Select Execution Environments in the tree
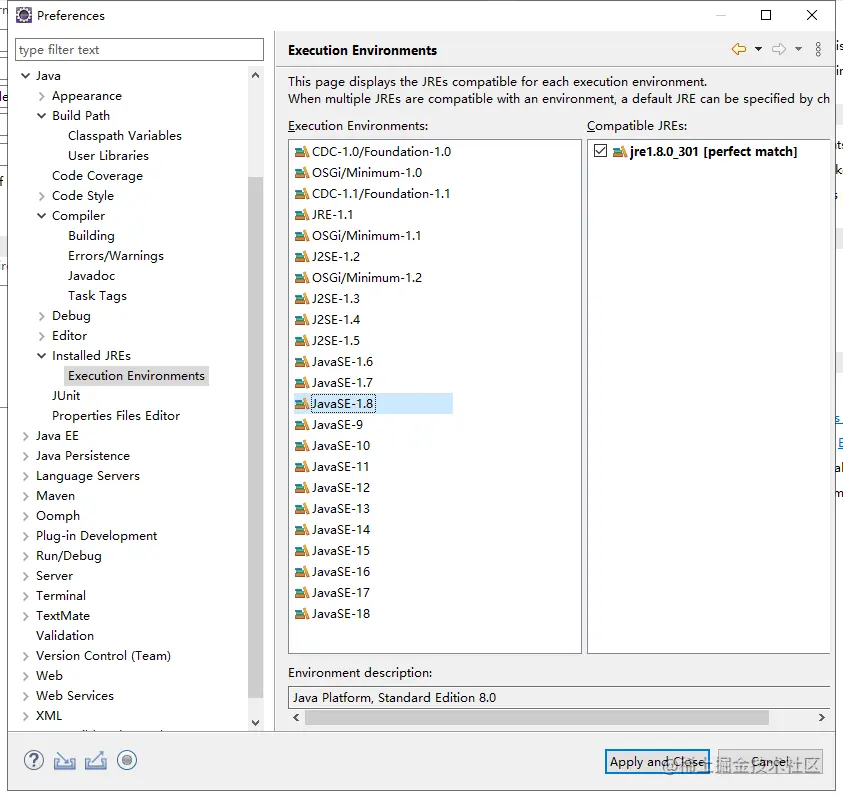The width and height of the screenshot is (843, 798). (x=136, y=376)
